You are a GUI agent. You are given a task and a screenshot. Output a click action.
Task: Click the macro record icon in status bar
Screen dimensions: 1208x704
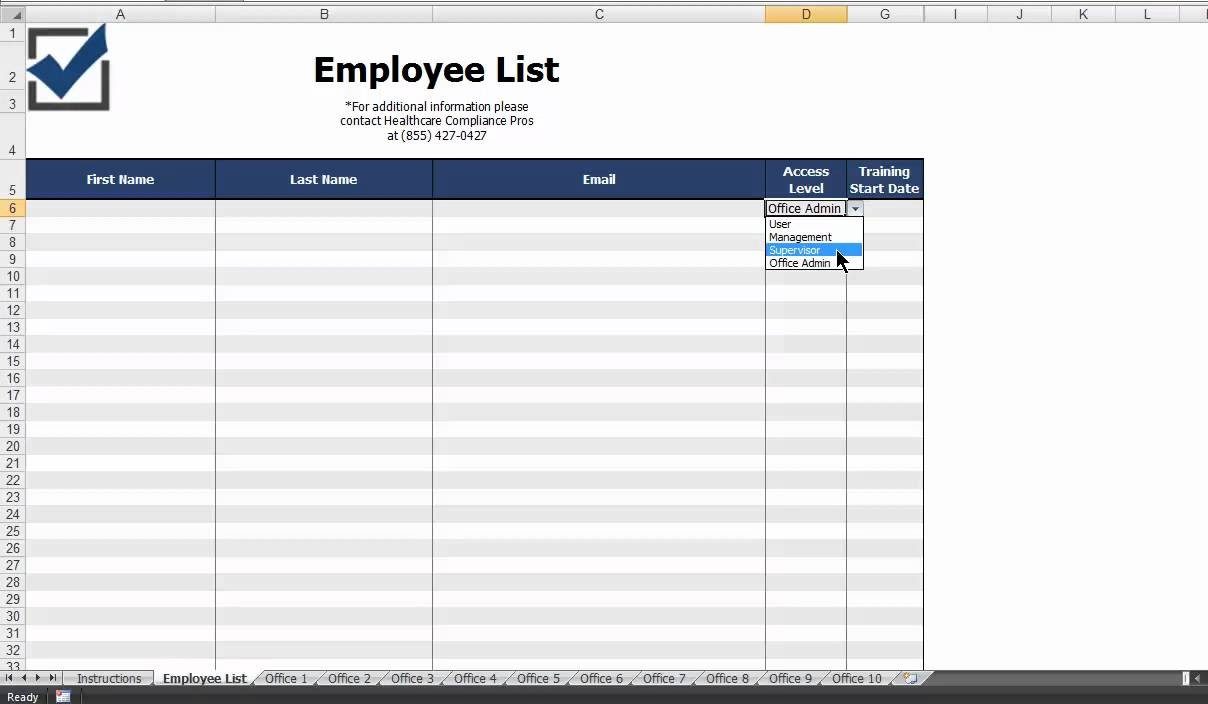[63, 696]
